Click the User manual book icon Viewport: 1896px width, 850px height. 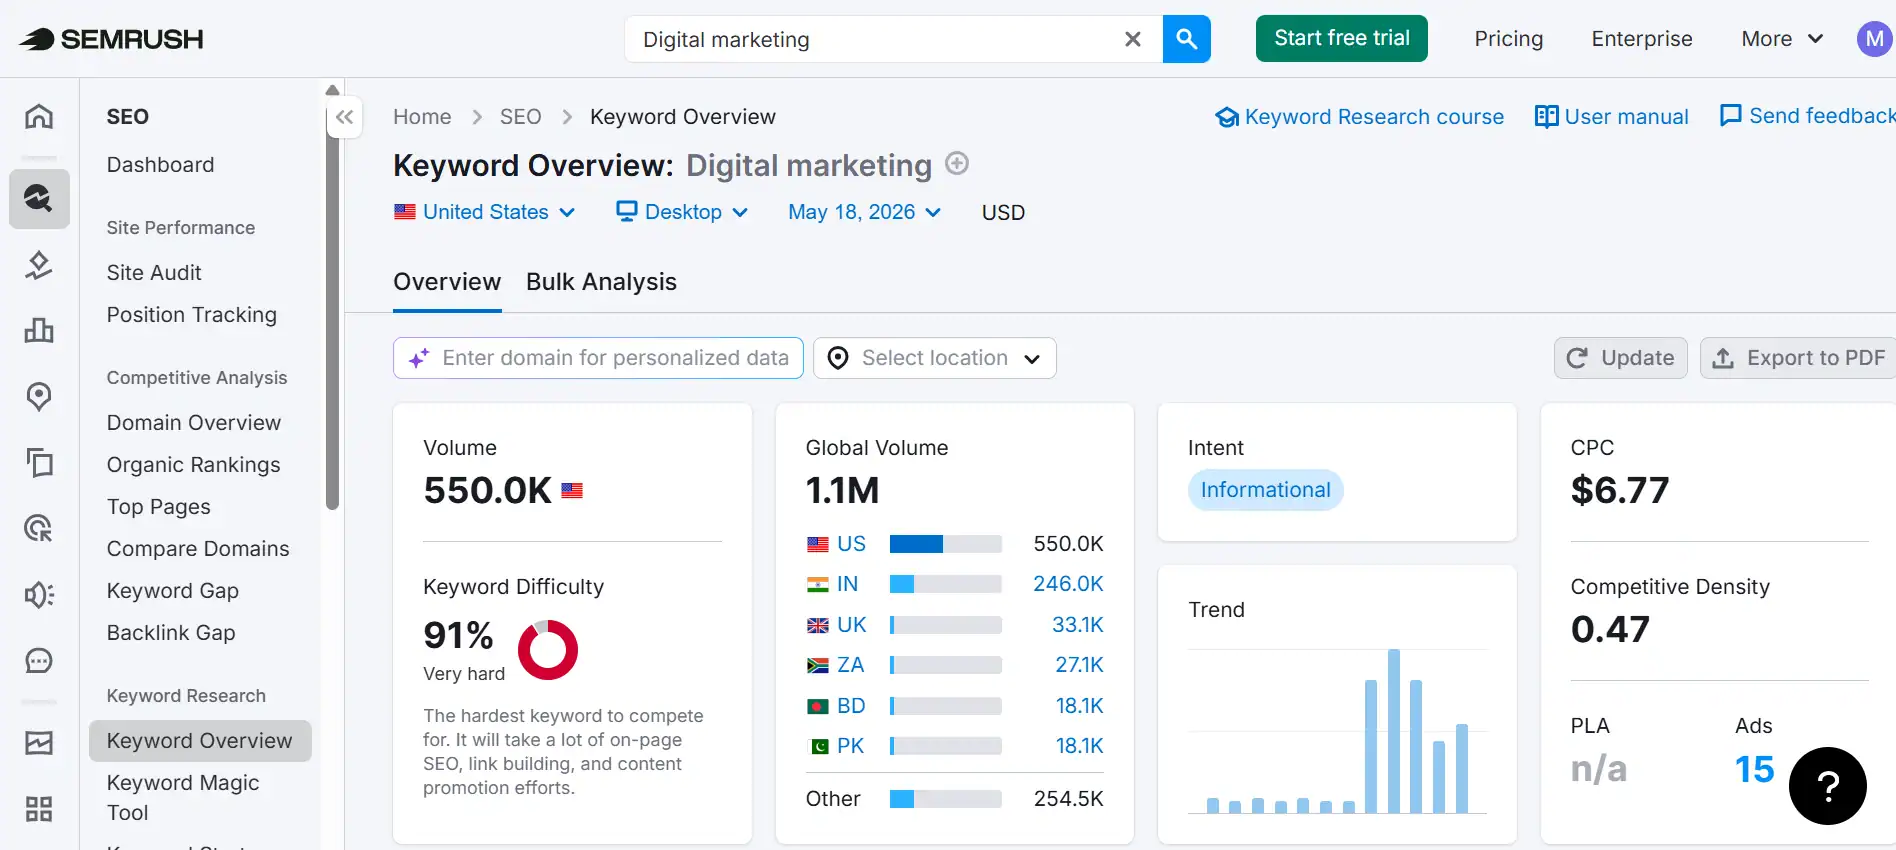1546,117
